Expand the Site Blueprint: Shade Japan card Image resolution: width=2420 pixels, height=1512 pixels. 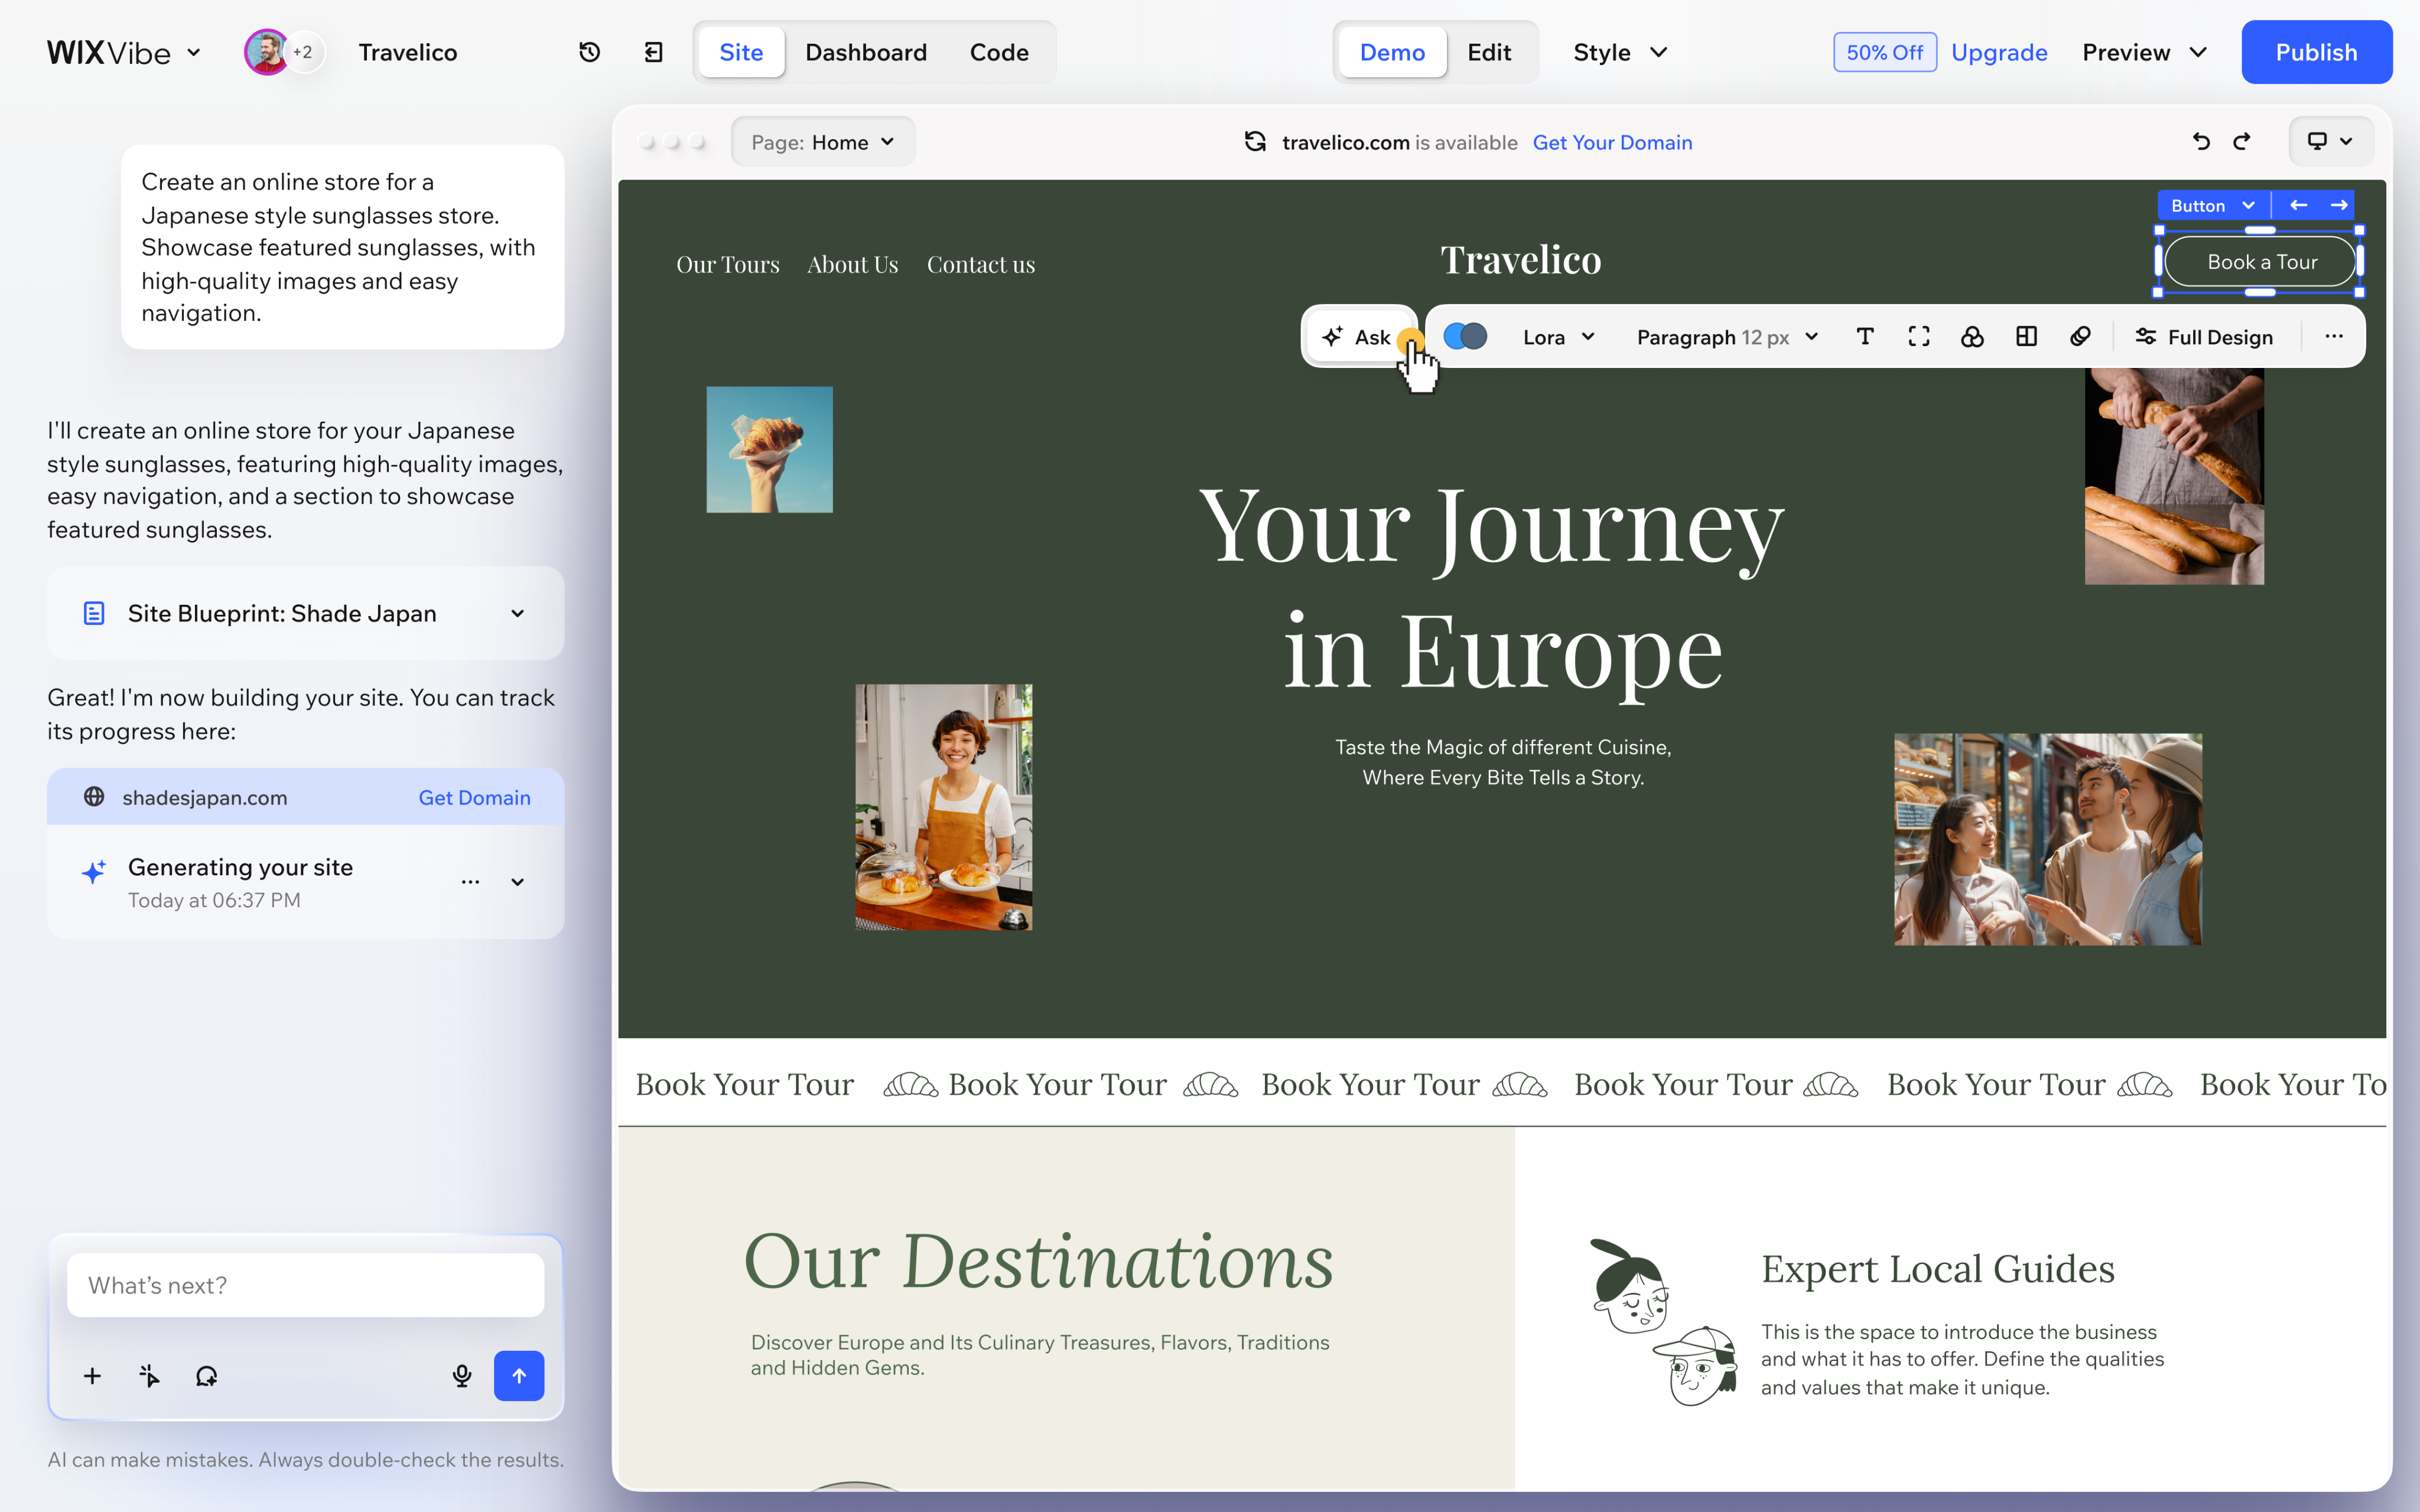click(x=306, y=613)
